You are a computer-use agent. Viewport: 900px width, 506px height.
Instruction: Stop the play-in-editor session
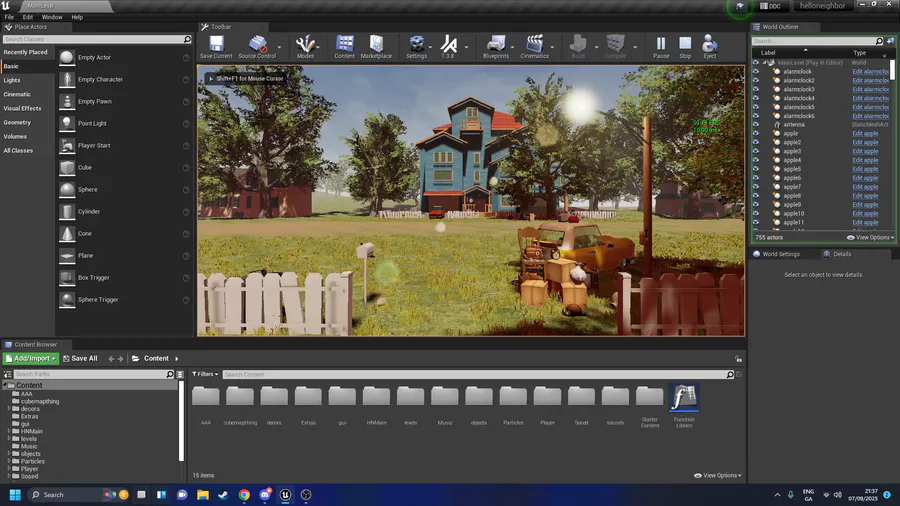pyautogui.click(x=685, y=46)
